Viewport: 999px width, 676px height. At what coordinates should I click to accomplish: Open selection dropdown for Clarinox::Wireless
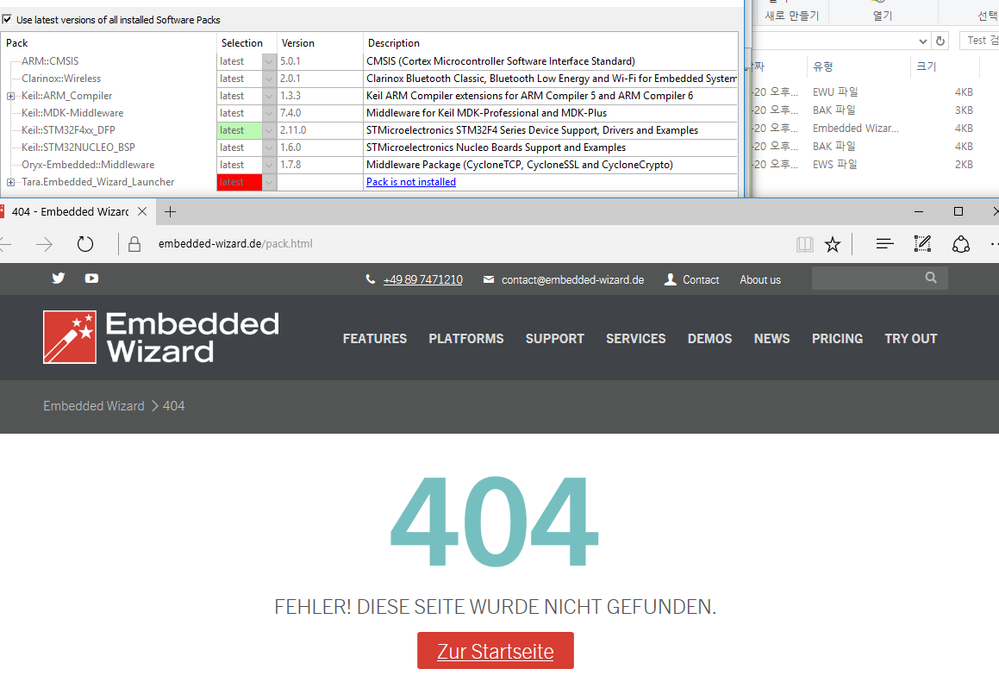269,78
